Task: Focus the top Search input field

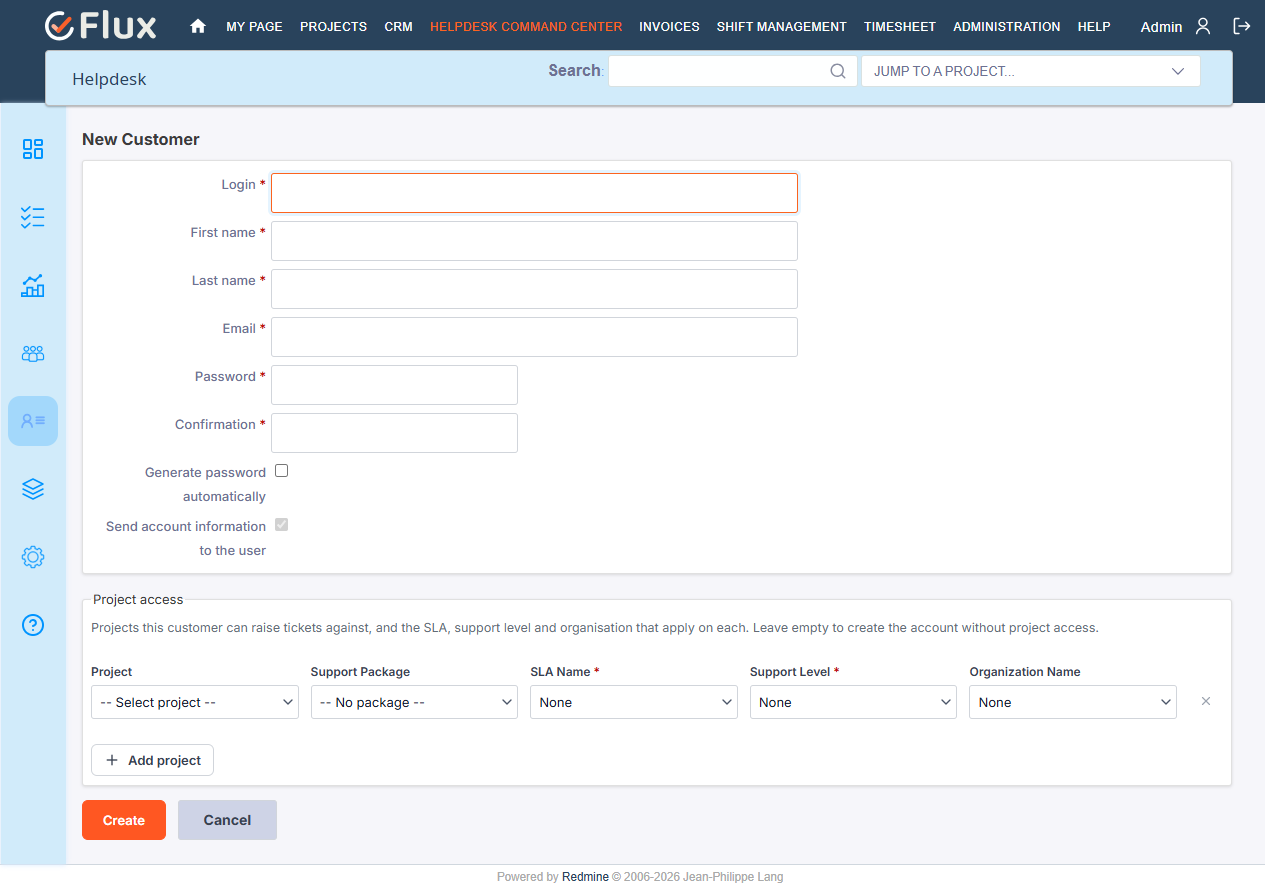Action: tap(733, 71)
